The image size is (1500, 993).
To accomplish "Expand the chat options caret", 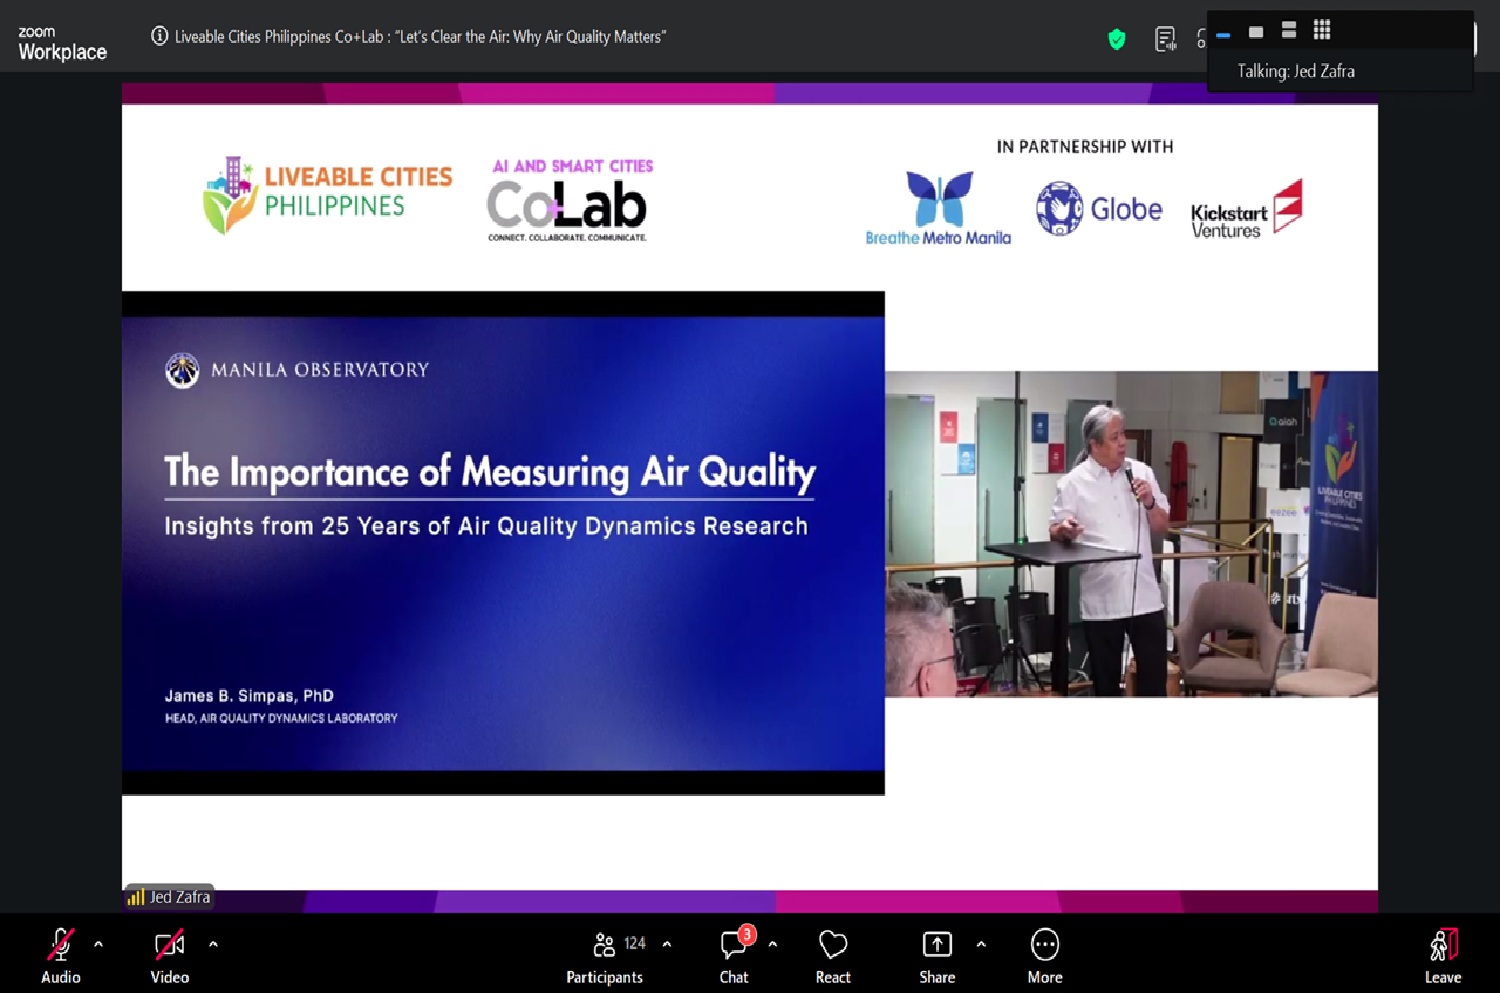I will (772, 943).
